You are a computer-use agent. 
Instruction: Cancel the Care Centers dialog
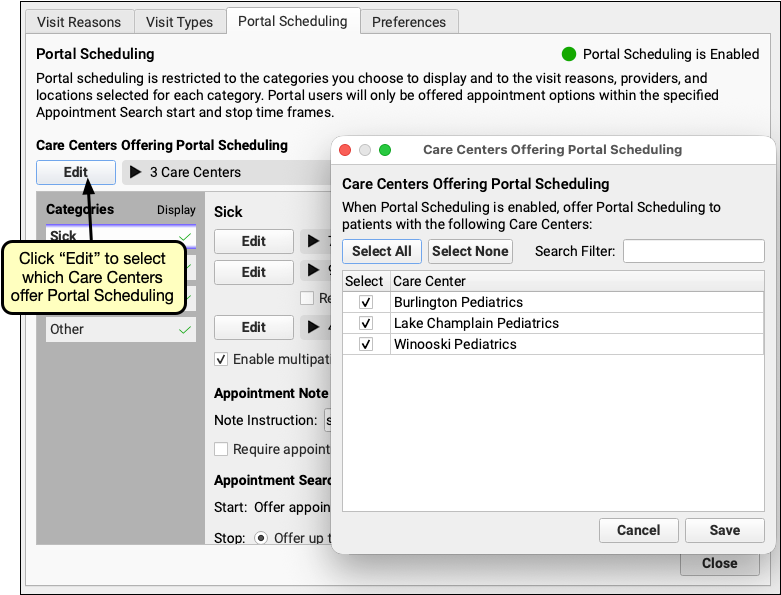[638, 530]
